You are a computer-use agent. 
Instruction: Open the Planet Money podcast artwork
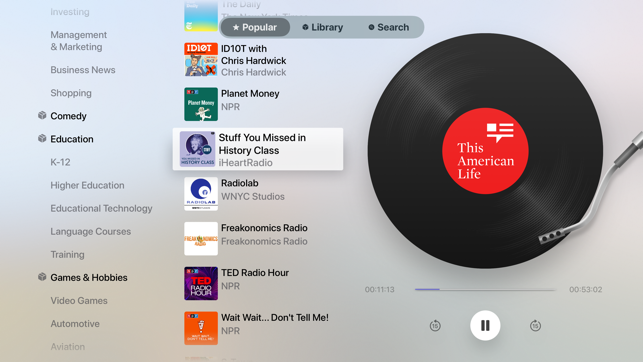coord(201,104)
